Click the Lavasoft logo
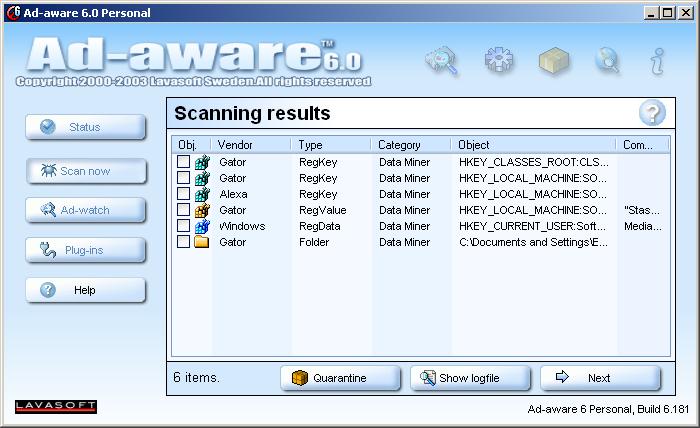 [x=56, y=406]
